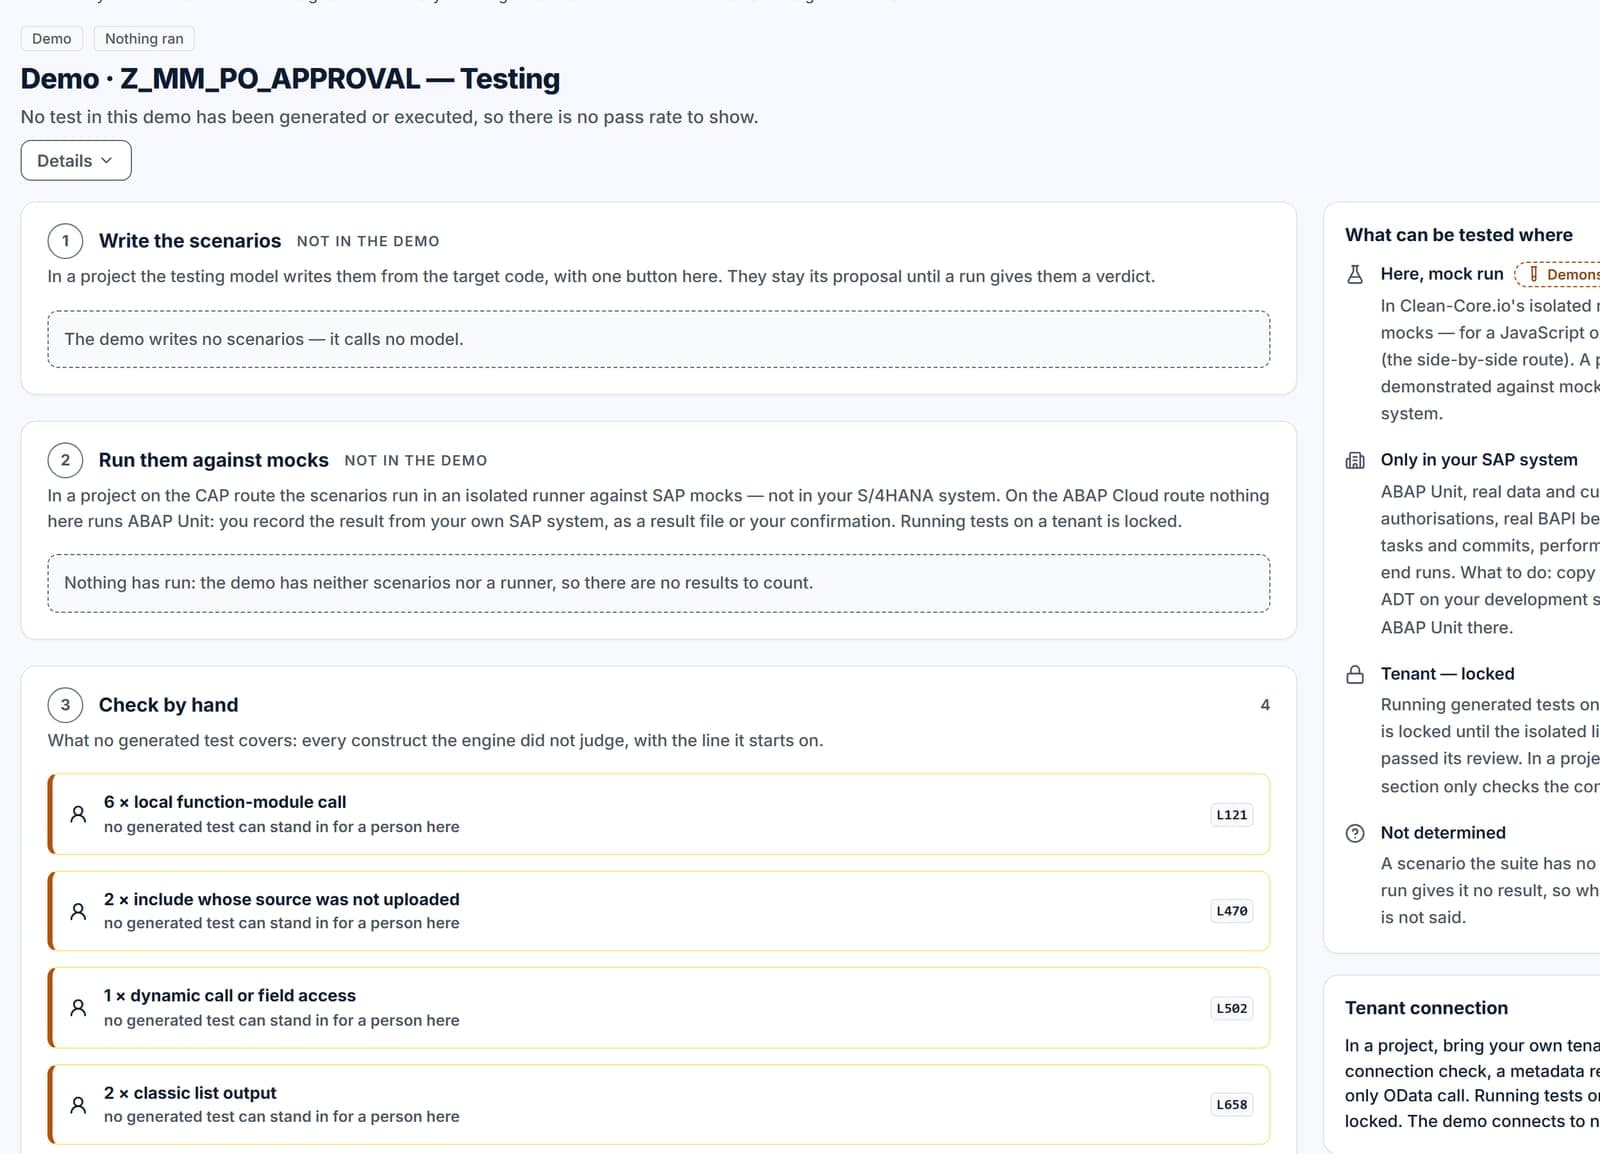The image size is (1600, 1154).
Task: Click the Write the scenarios heading
Action: (x=190, y=241)
